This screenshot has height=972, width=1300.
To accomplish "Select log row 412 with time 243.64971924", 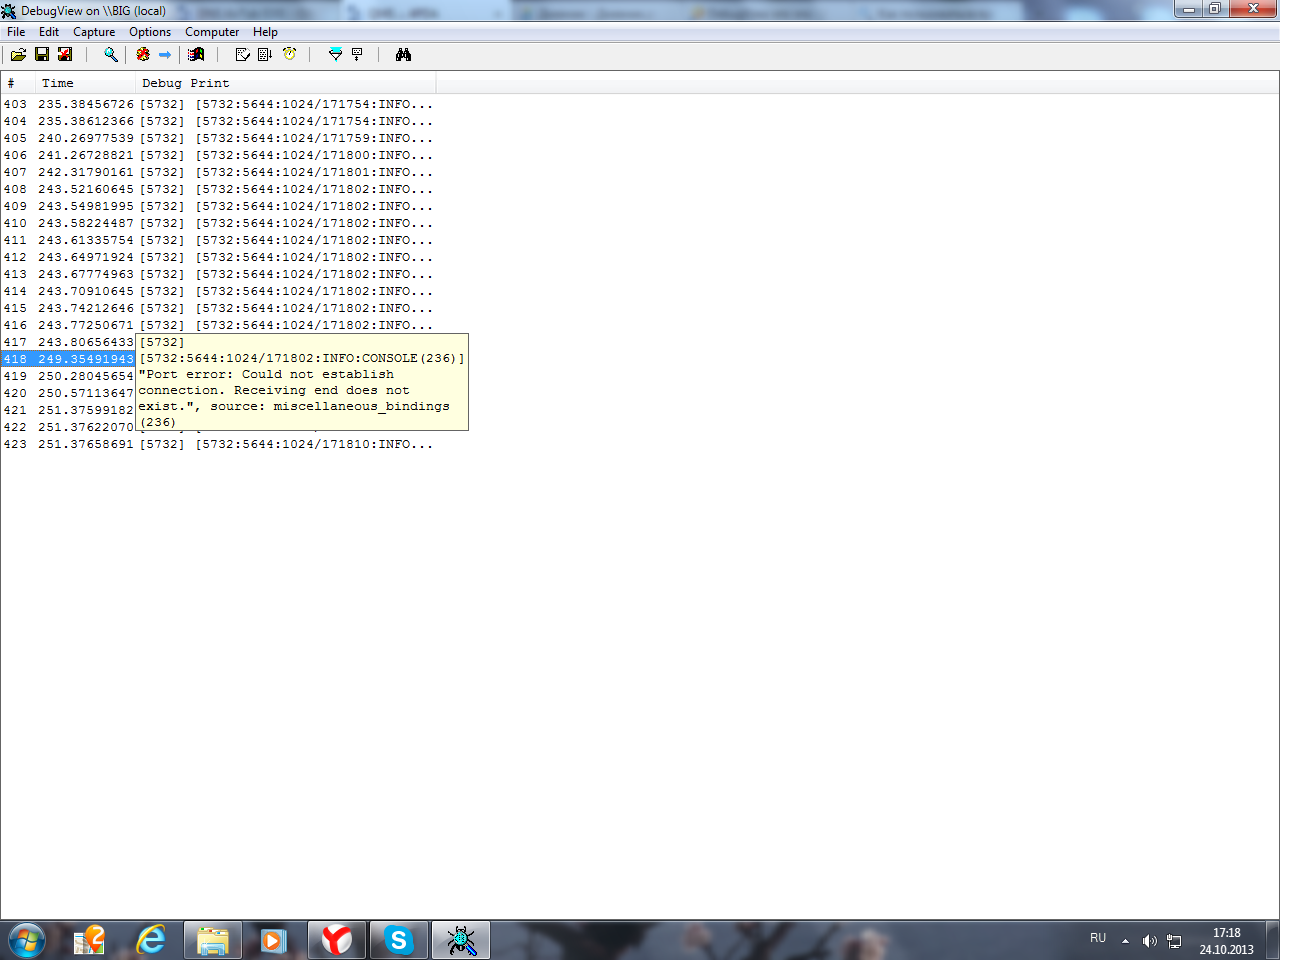I will (x=219, y=257).
